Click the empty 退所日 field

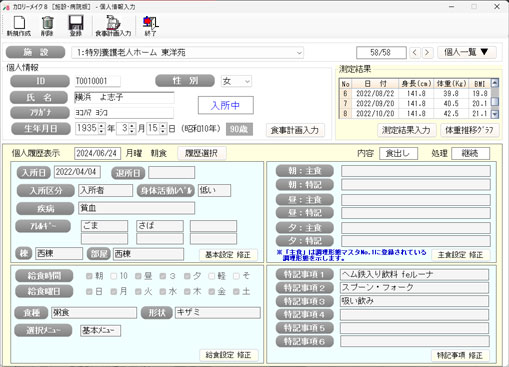pos(171,173)
